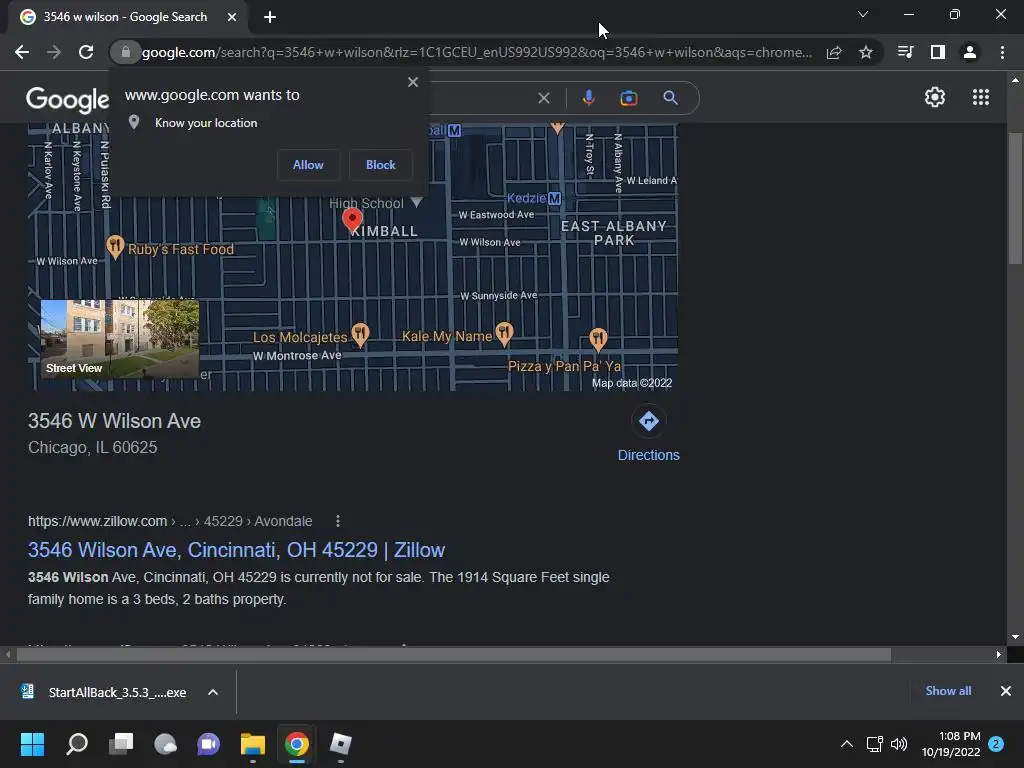Bookmark this tab with the star icon
The width and height of the screenshot is (1024, 768).
coord(866,52)
